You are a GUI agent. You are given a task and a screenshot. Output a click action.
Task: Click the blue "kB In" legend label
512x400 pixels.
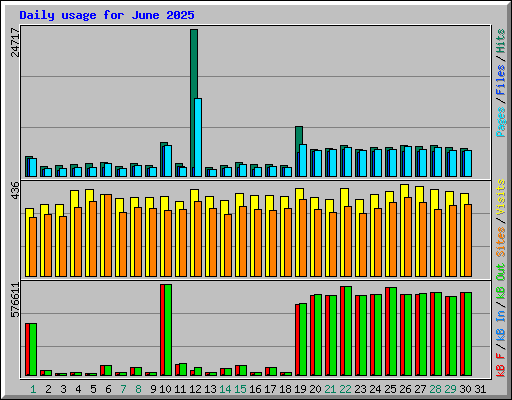[501, 325]
